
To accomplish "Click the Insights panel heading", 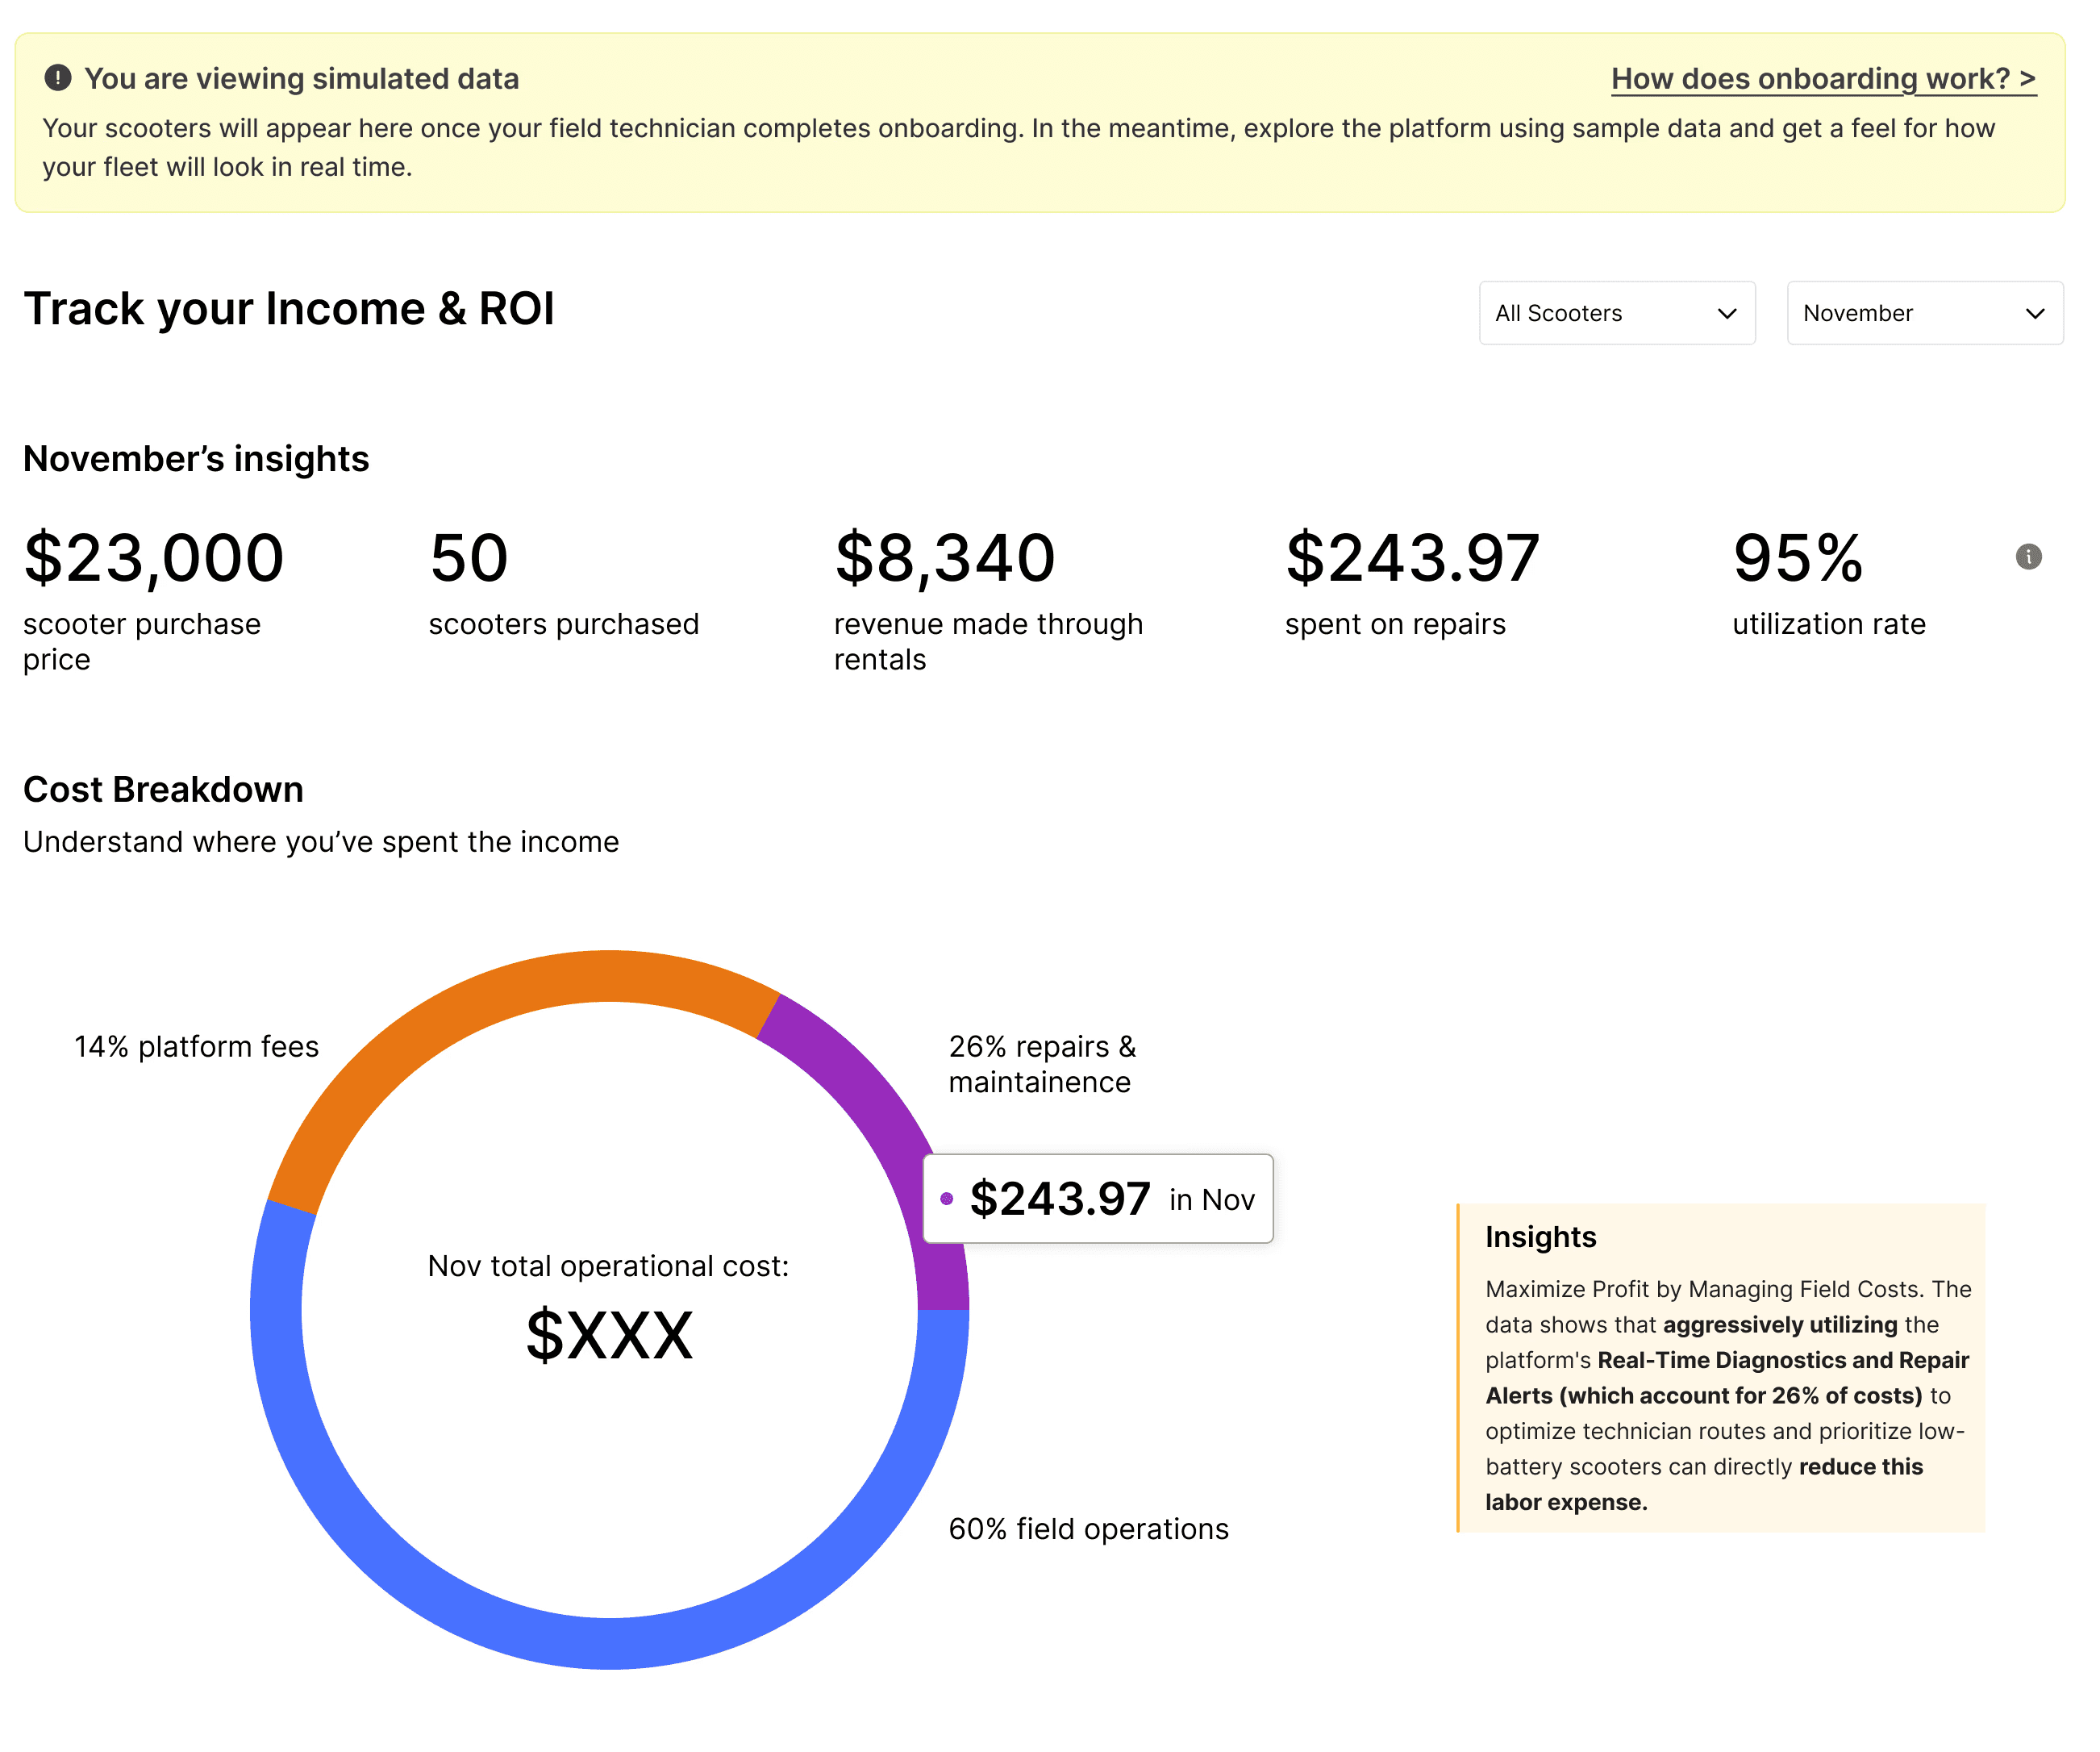I will tap(1540, 1237).
